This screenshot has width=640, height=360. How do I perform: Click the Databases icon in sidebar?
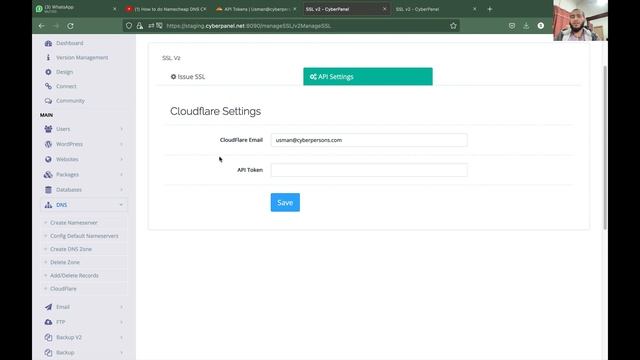pyautogui.click(x=48, y=190)
